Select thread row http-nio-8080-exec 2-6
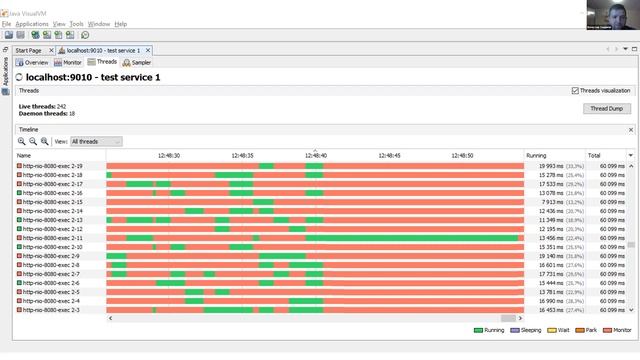Screen dimensions: 640x360 pyautogui.click(x=321, y=283)
